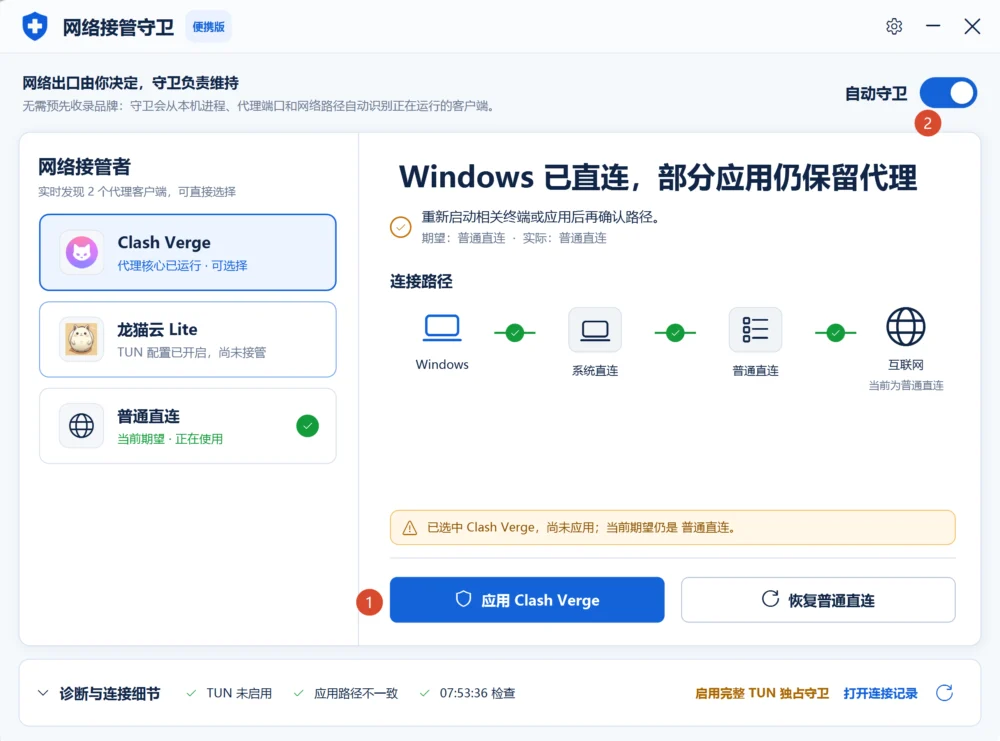The width and height of the screenshot is (1000, 741).
Task: Click the Windows laptop icon in path
Action: pyautogui.click(x=442, y=328)
